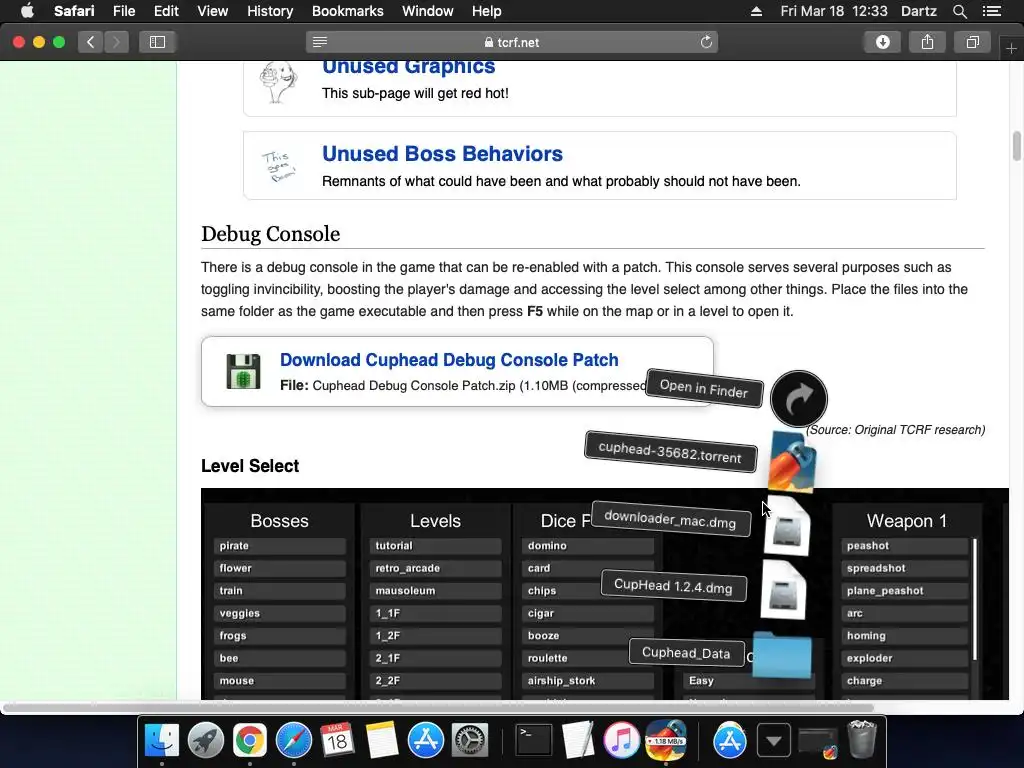Open the Downloads stack arrow in Dock
1024x768 pixels.
point(774,741)
